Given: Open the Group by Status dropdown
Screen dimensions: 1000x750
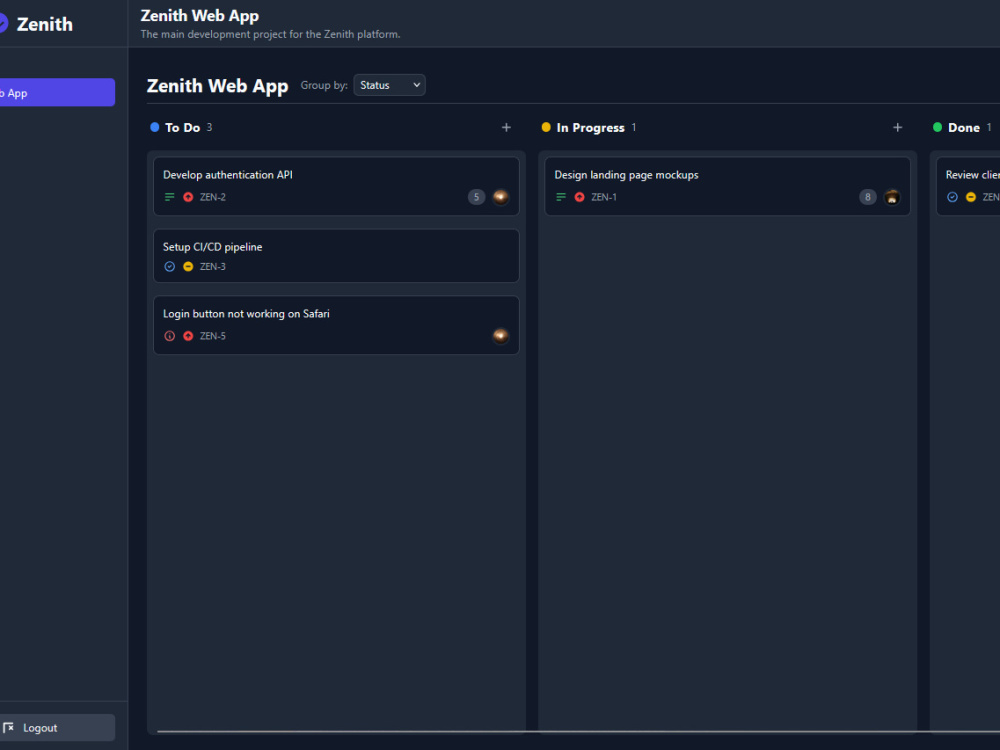Looking at the screenshot, I should [x=389, y=85].
